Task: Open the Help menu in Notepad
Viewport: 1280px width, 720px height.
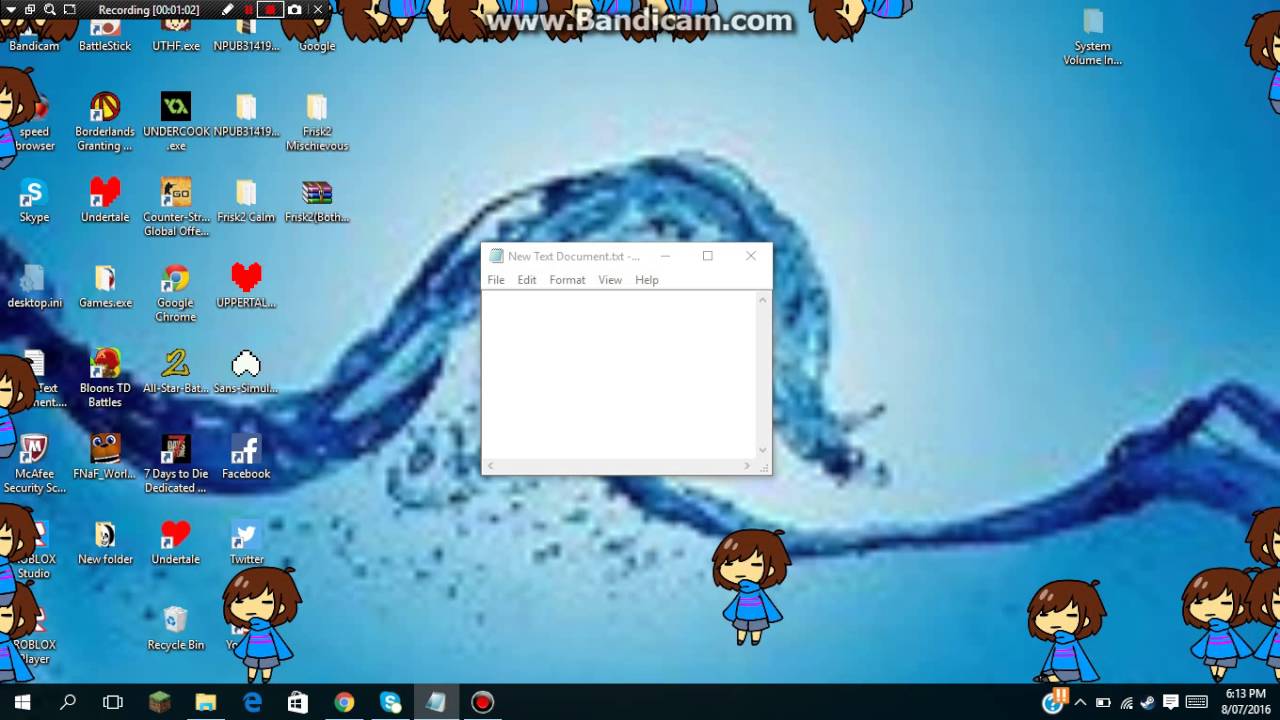Action: pyautogui.click(x=647, y=280)
